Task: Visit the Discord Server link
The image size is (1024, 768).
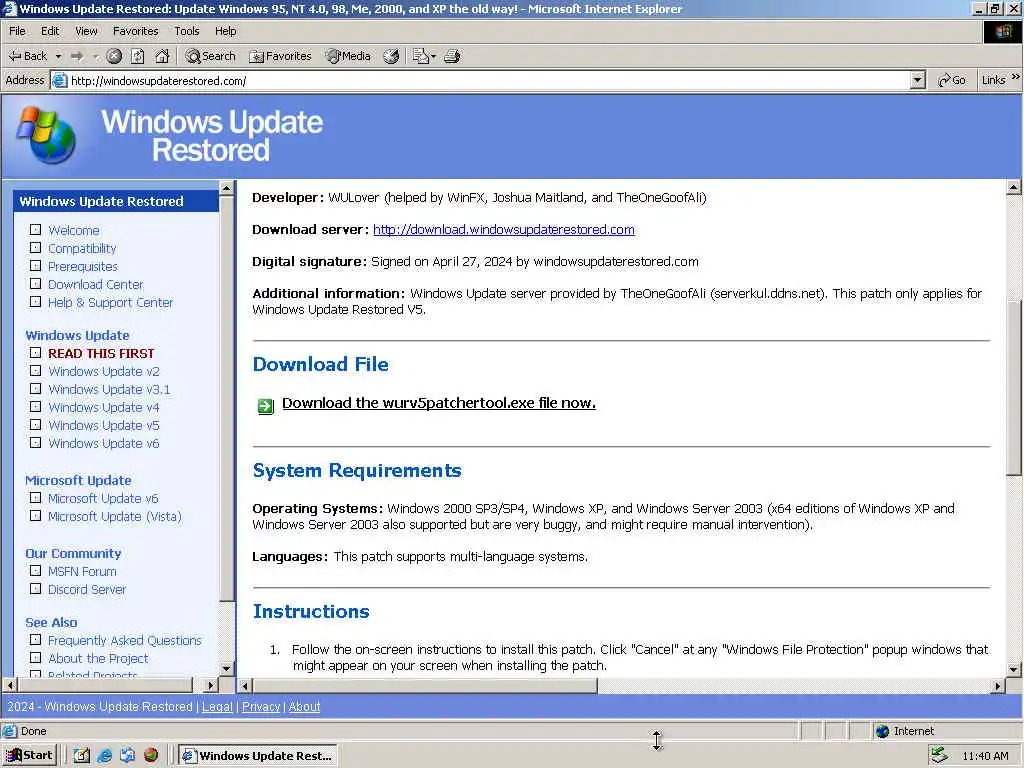Action: pyautogui.click(x=87, y=590)
